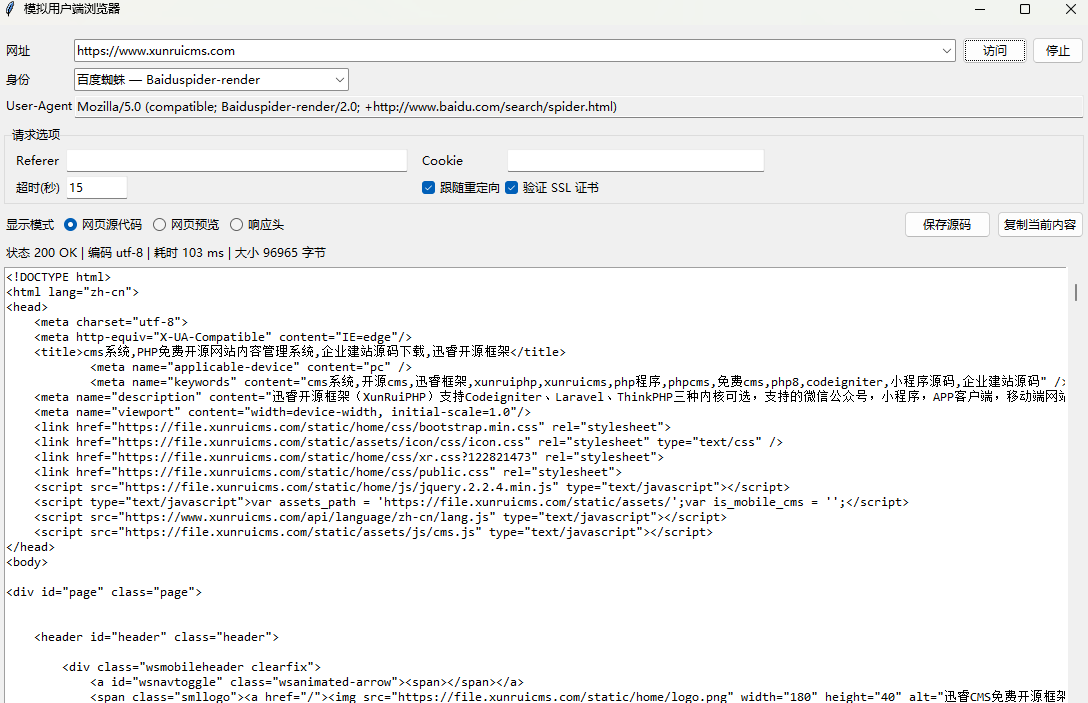The width and height of the screenshot is (1088, 703).
Task: Click the lang.js script source line
Action: pyautogui.click(x=380, y=517)
